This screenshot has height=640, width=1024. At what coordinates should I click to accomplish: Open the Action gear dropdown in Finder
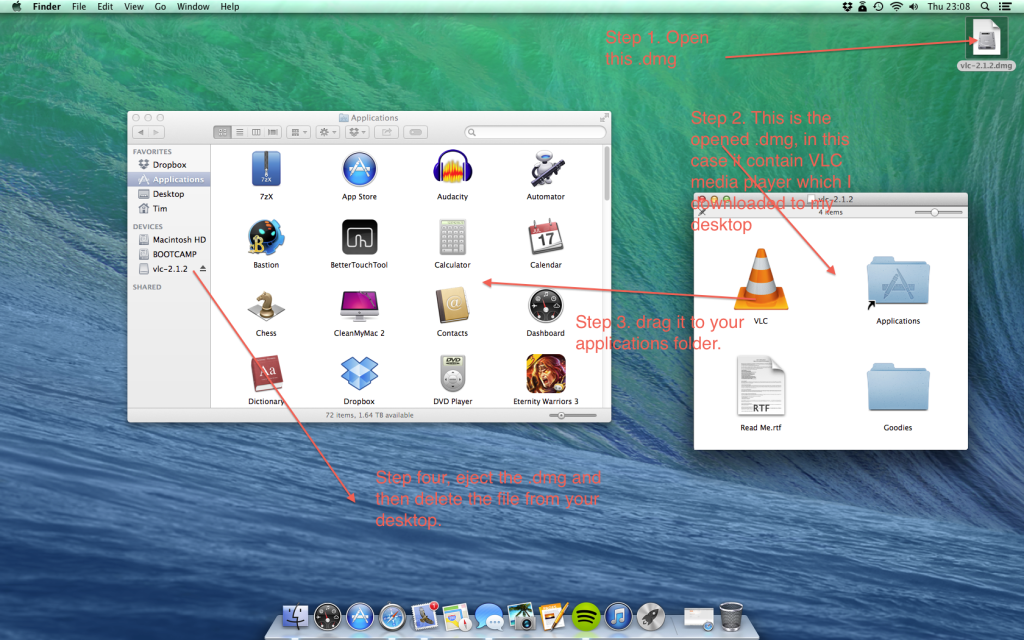click(327, 132)
